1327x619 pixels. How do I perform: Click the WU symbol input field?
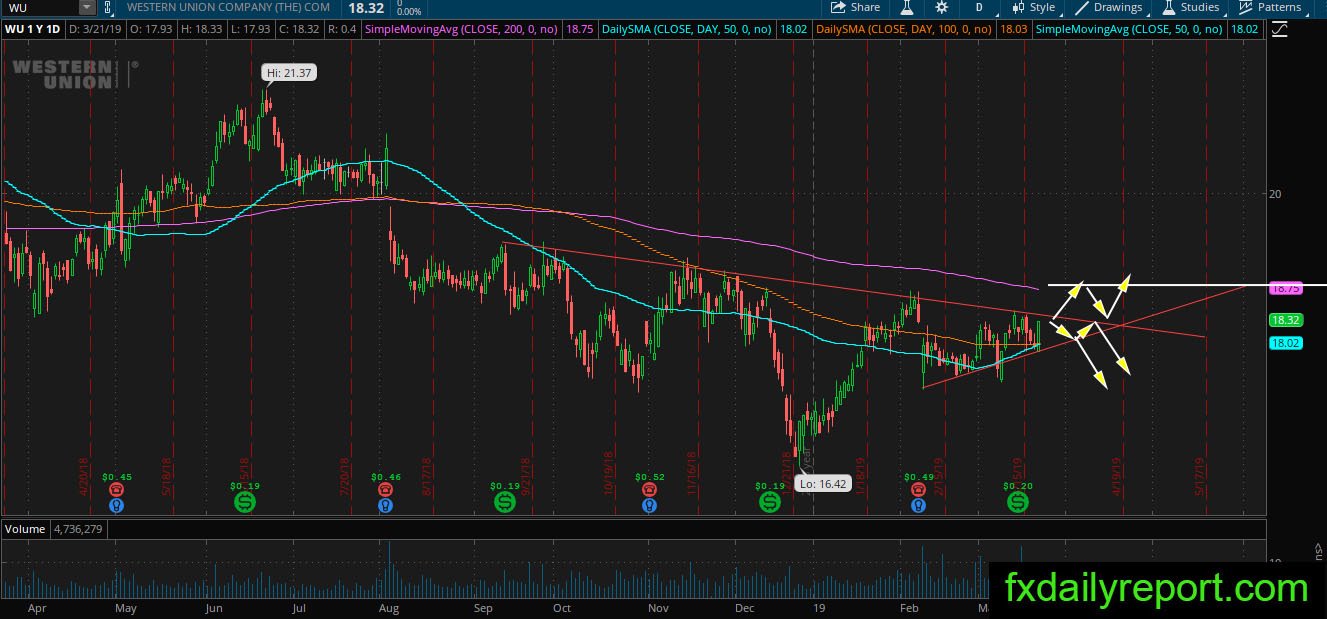[40, 7]
